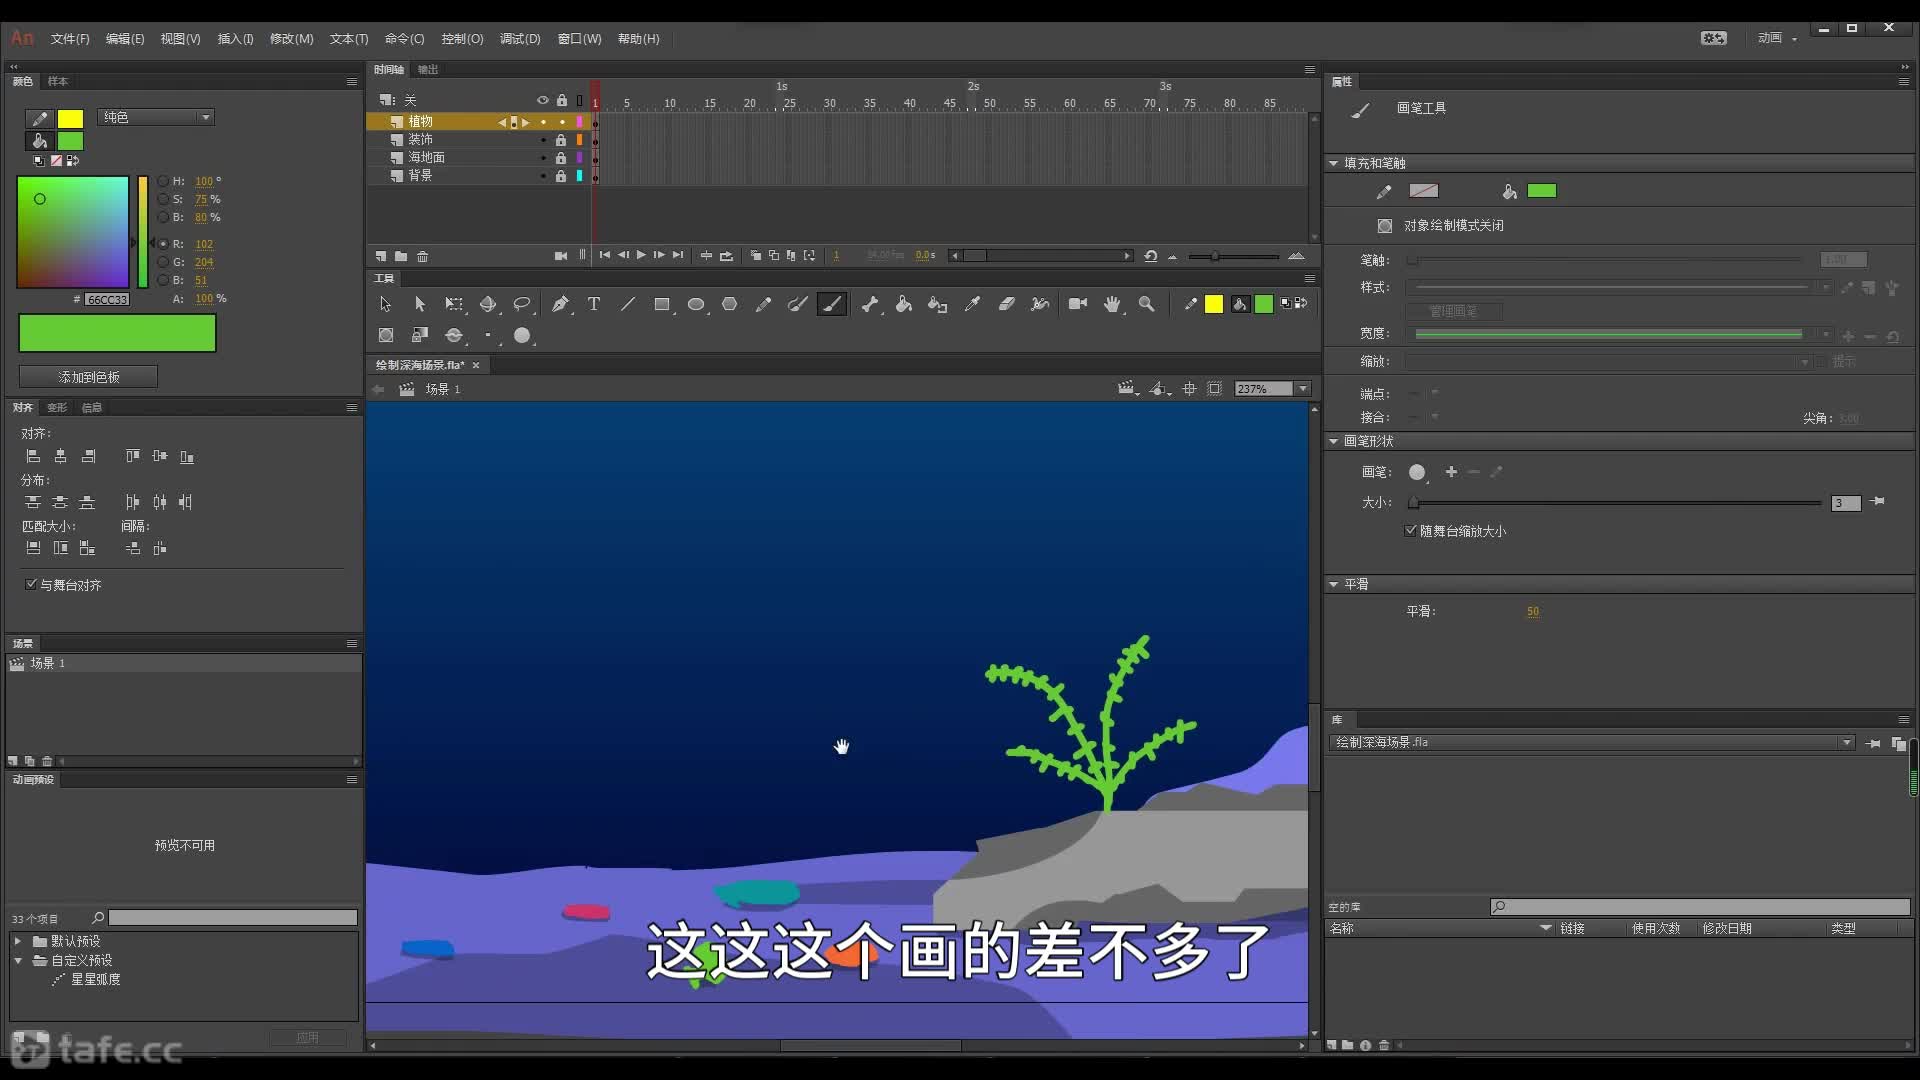The height and width of the screenshot is (1080, 1920).
Task: Select the Text tool
Action: click(x=594, y=304)
